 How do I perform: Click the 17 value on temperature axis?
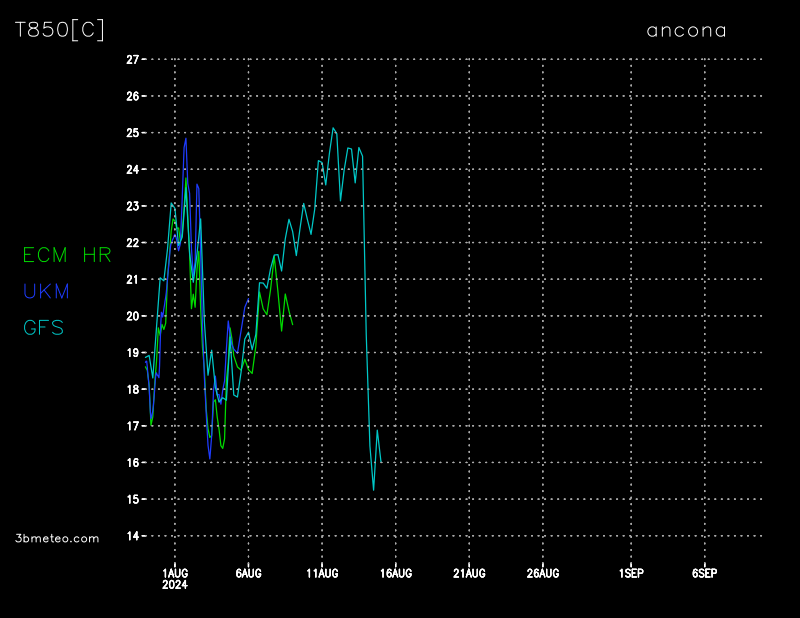[132, 426]
